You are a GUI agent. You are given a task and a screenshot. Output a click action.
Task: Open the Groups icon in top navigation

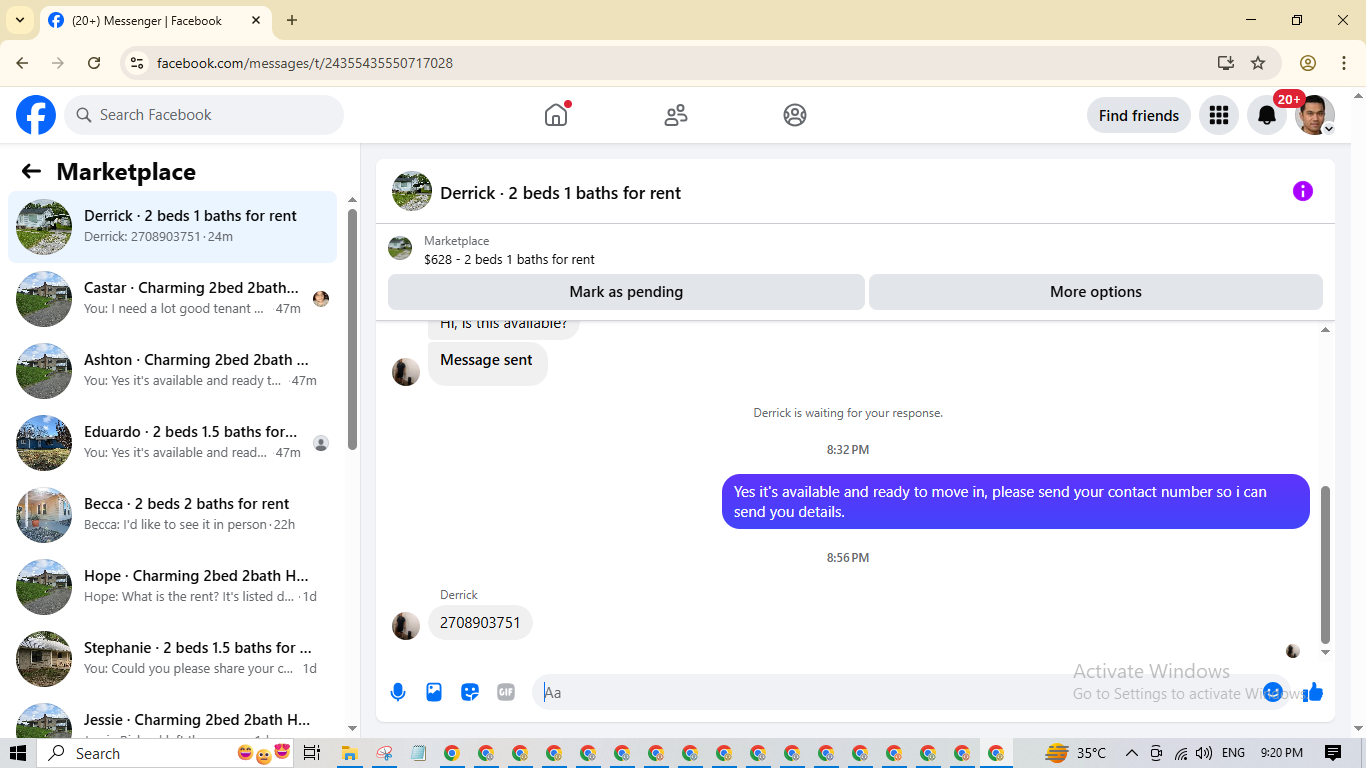(x=795, y=115)
